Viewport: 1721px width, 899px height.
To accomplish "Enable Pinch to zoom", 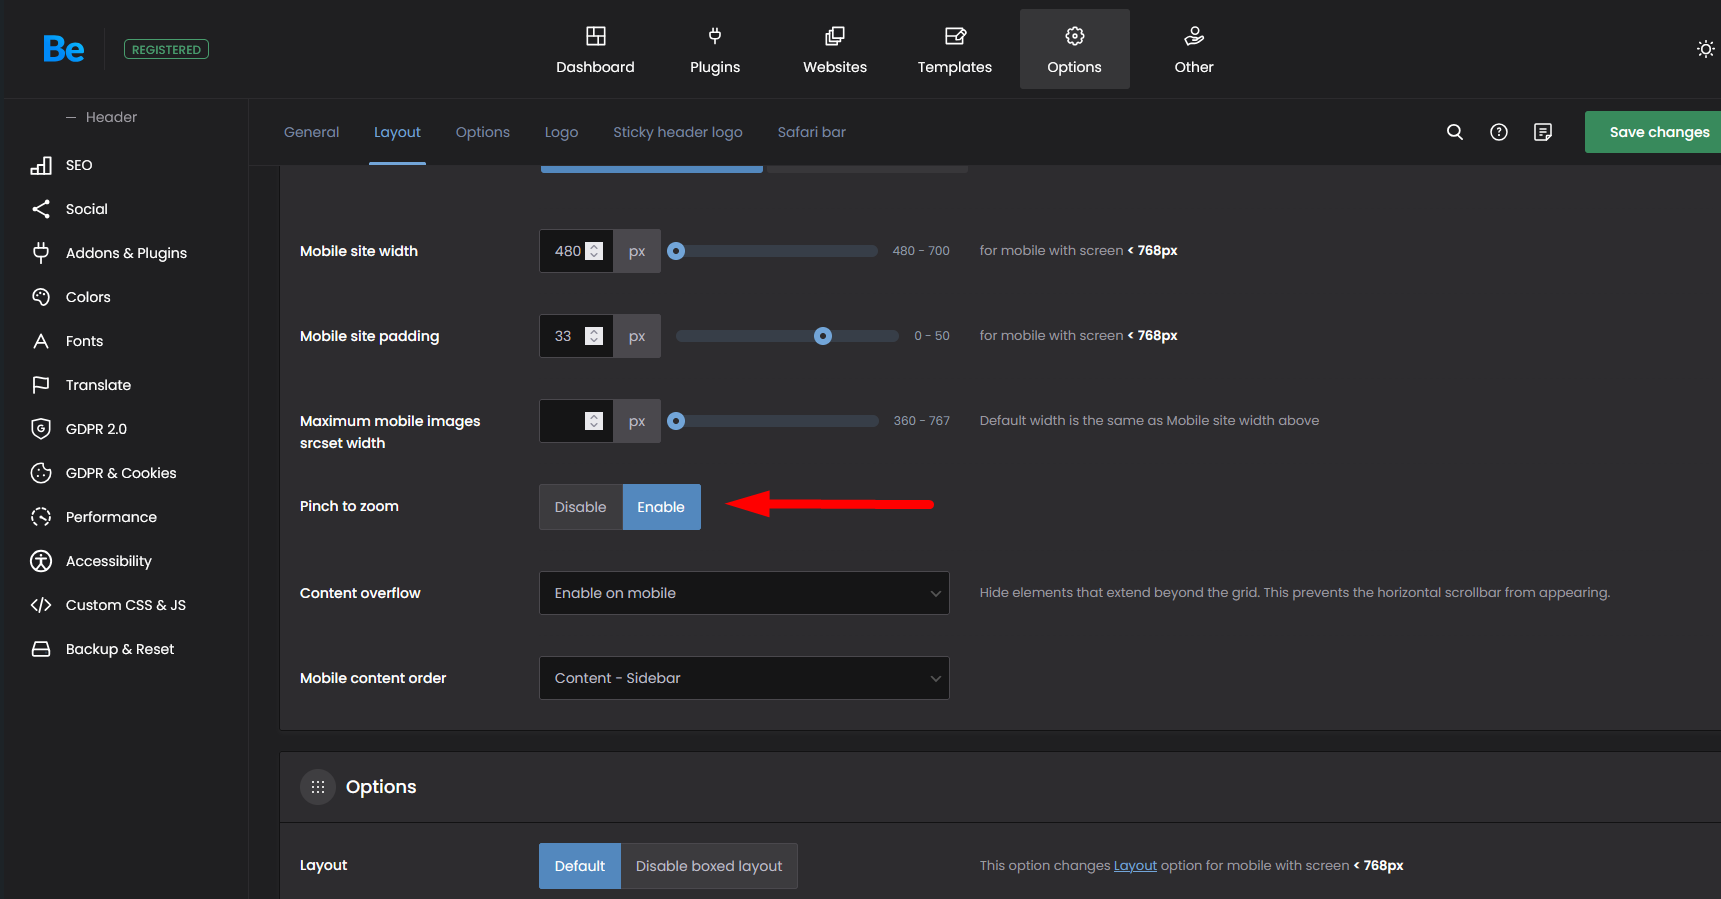I will 661,507.
